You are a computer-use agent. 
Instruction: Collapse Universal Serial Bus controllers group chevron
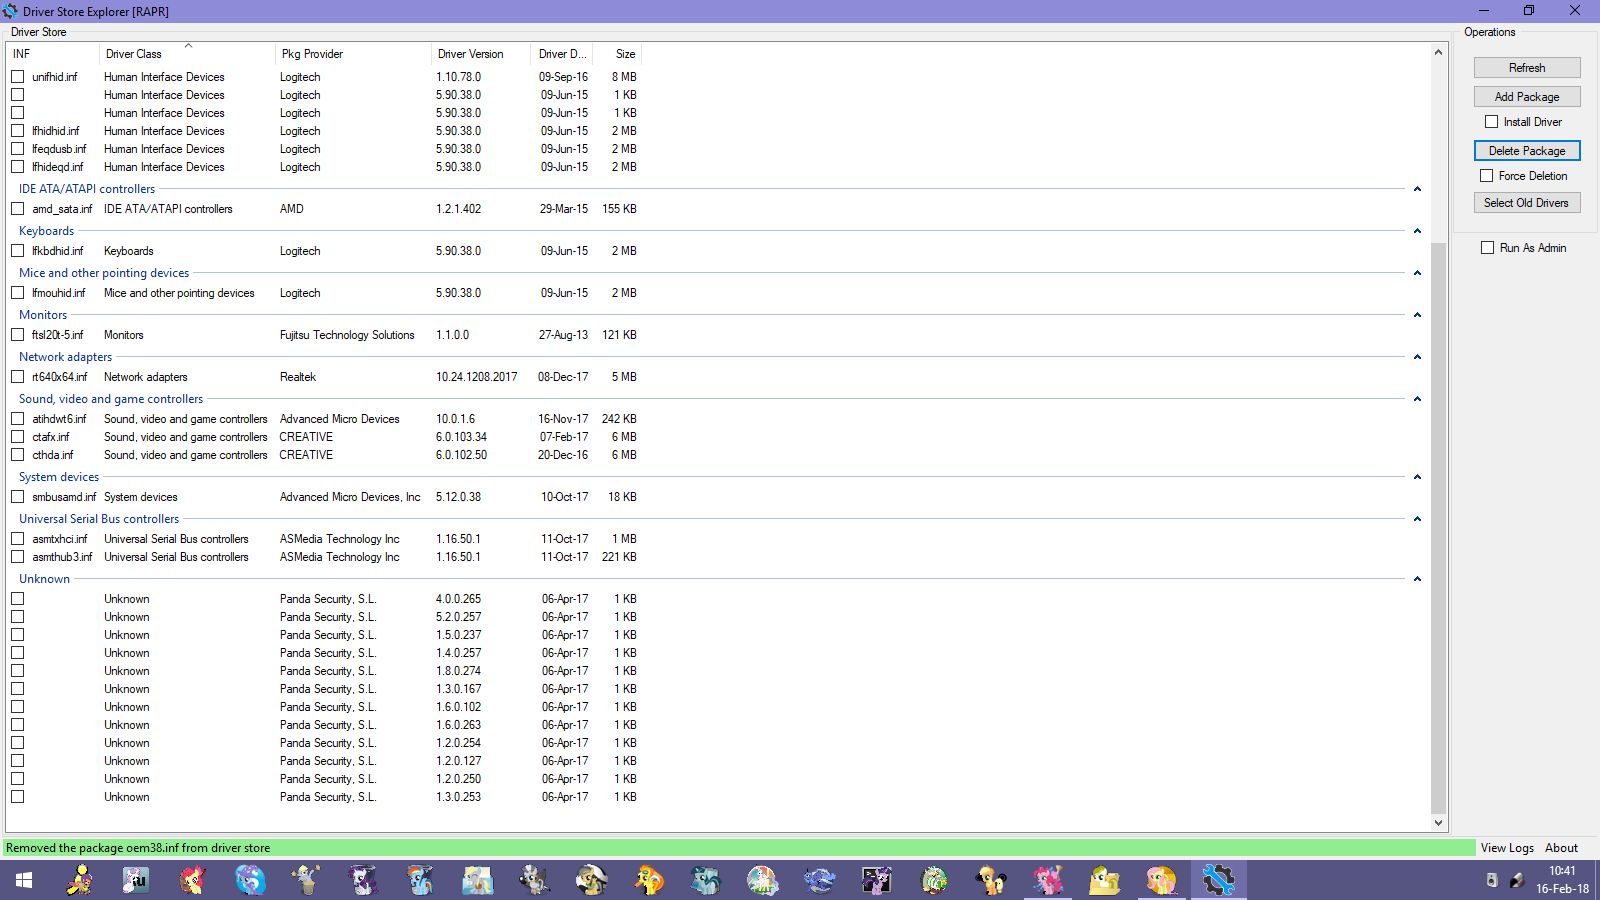tap(1417, 519)
